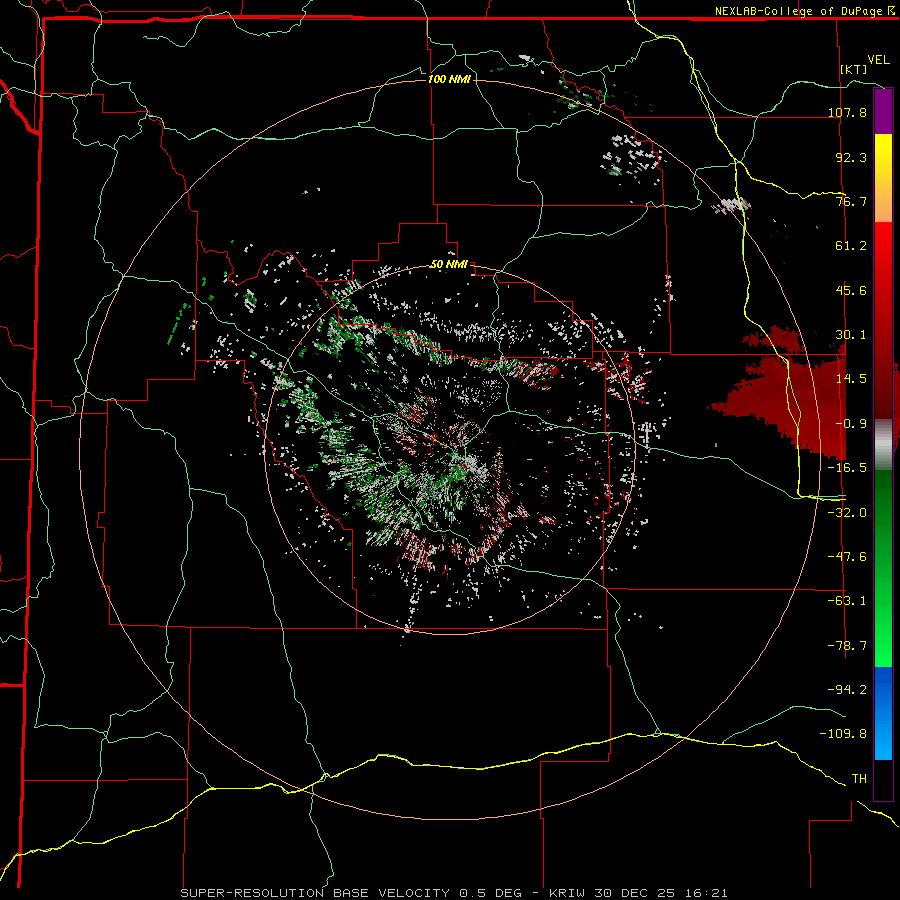
Task: Select the -47.6 legend value
Action: [847, 556]
